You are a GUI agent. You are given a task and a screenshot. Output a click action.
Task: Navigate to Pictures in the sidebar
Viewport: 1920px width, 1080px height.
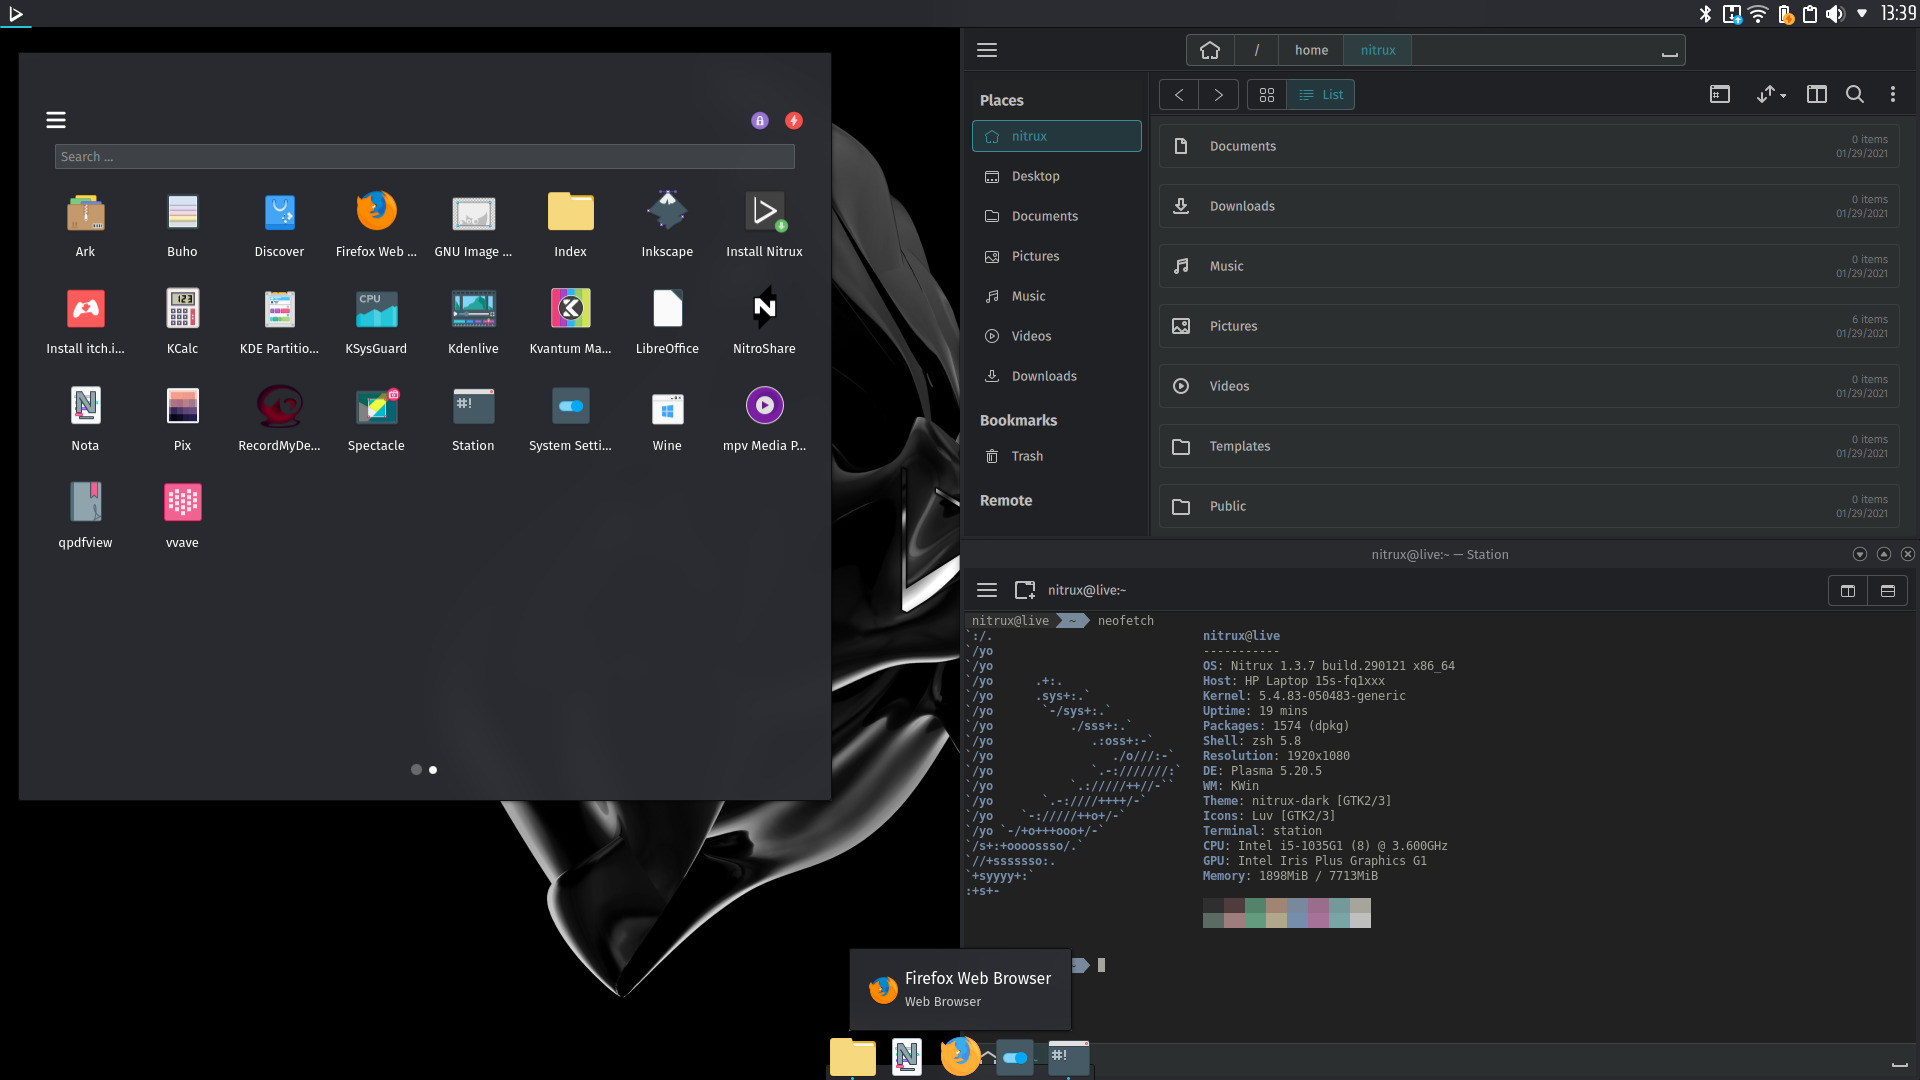tap(1034, 256)
